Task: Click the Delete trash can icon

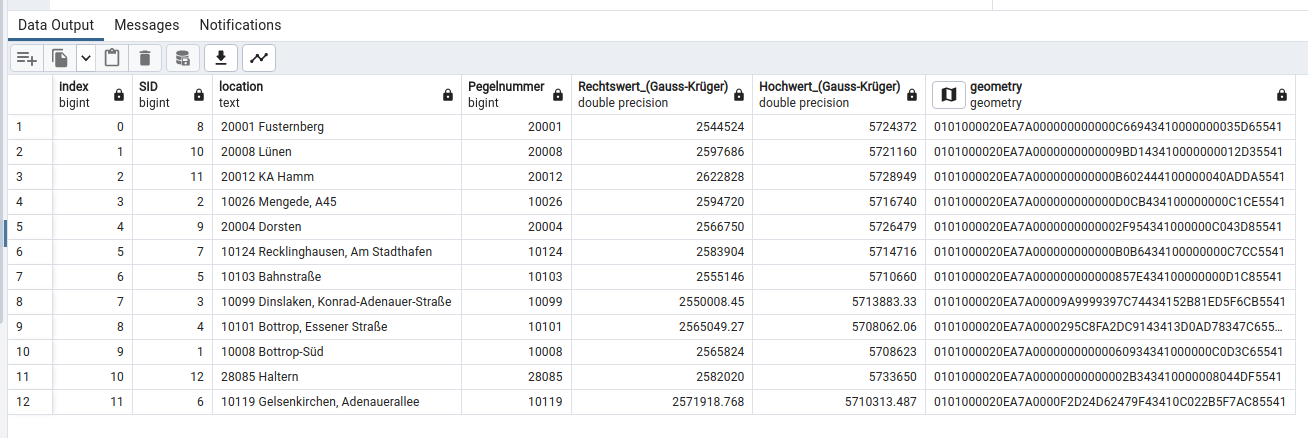Action: (x=145, y=58)
